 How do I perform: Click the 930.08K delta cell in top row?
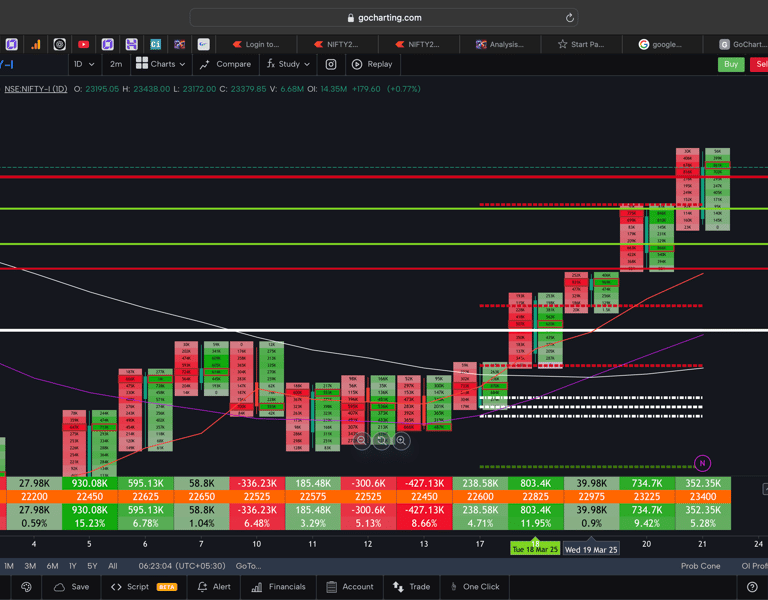[90, 483]
